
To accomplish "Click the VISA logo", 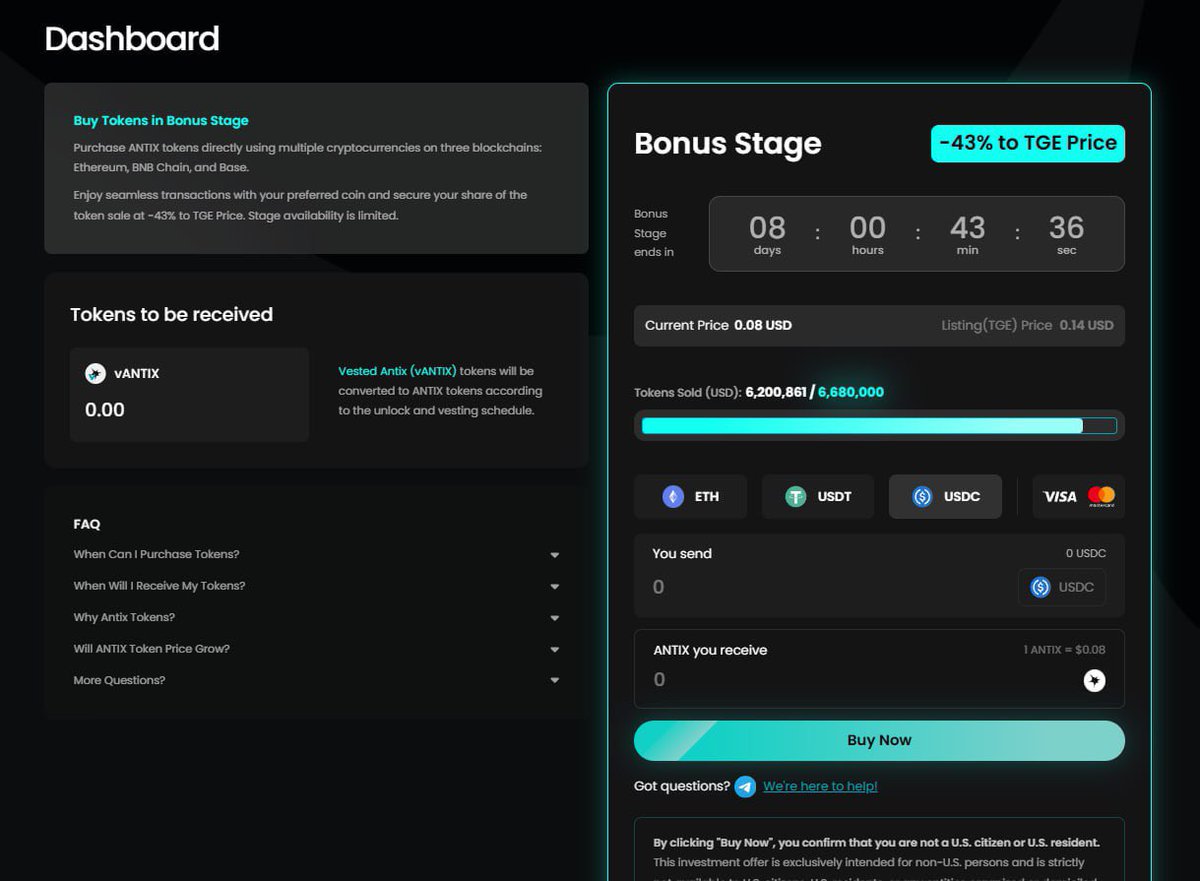I will point(1060,496).
